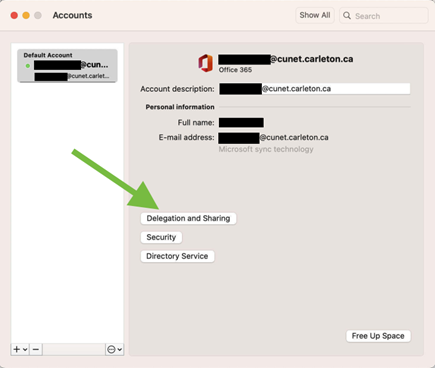Click the search magnifier icon
This screenshot has height=368, width=435.
[347, 16]
